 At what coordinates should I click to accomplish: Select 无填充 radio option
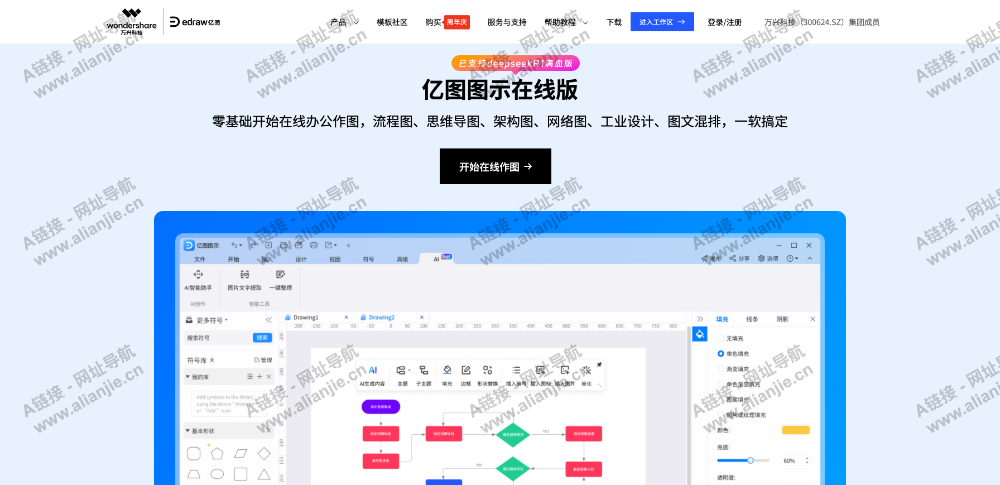(x=721, y=338)
